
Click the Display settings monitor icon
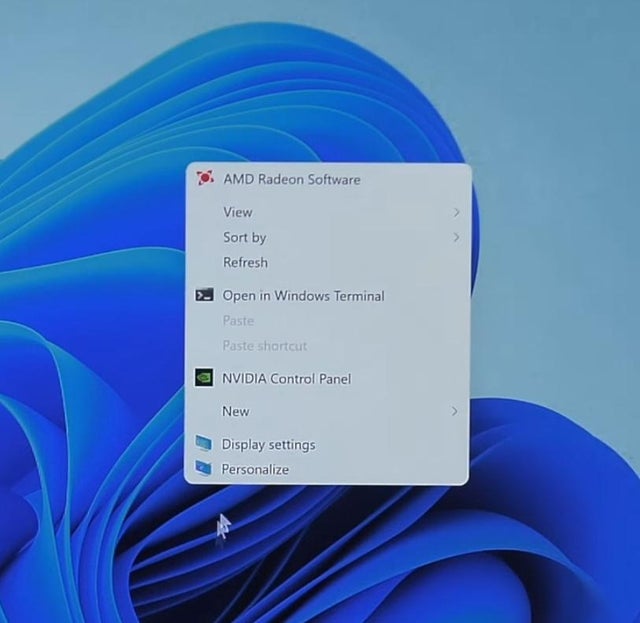pos(204,443)
